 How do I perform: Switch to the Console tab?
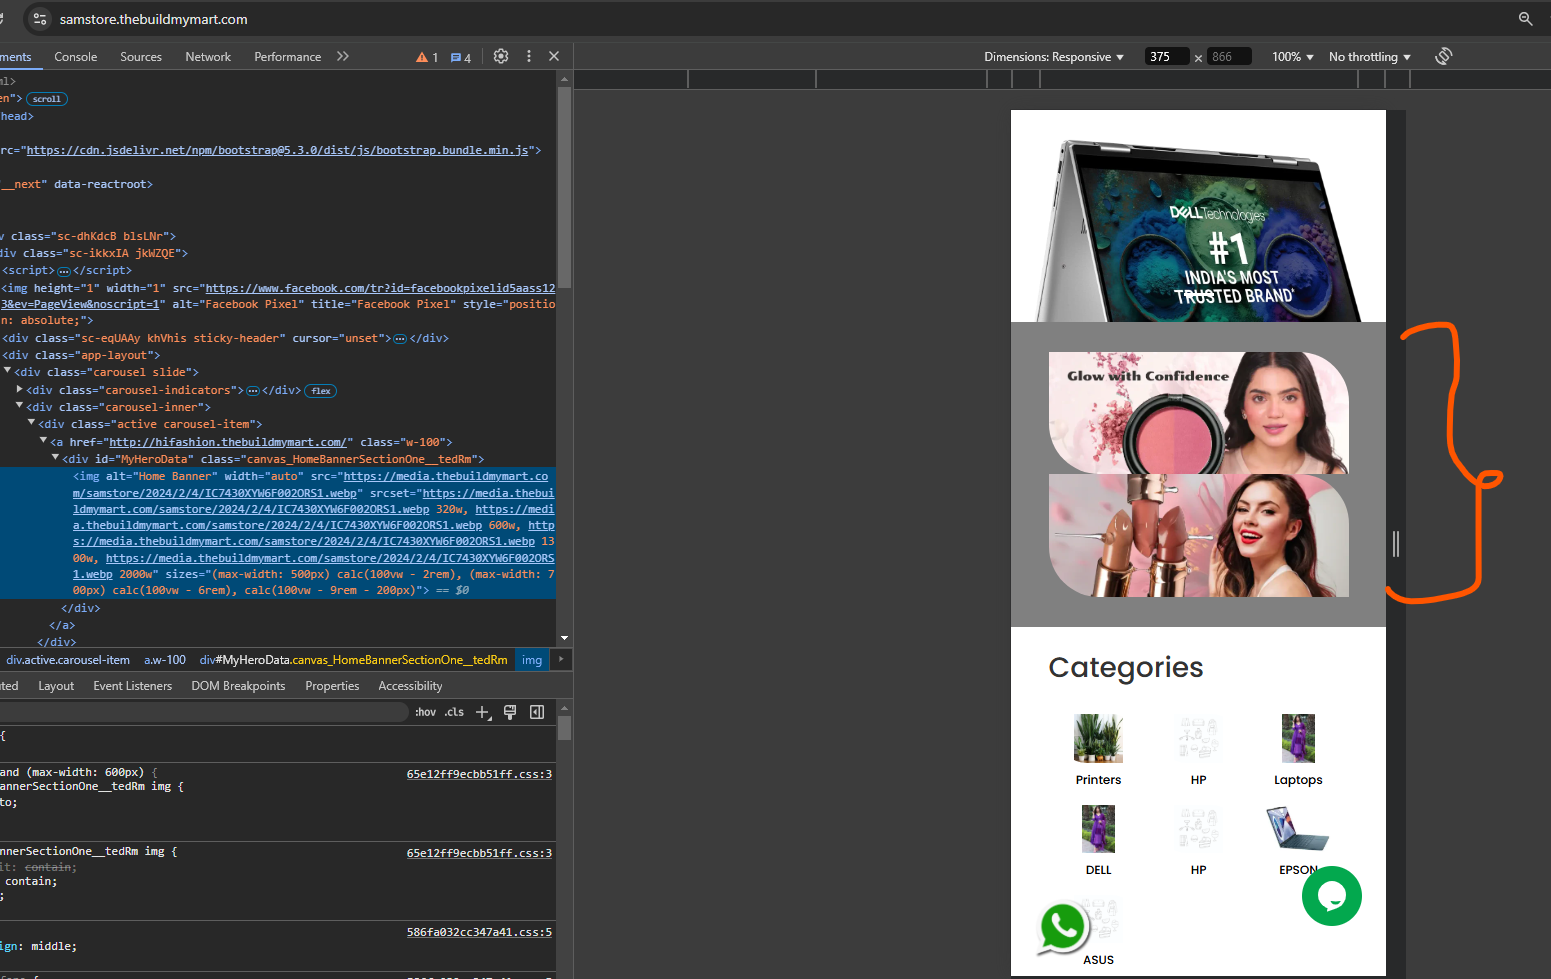76,57
